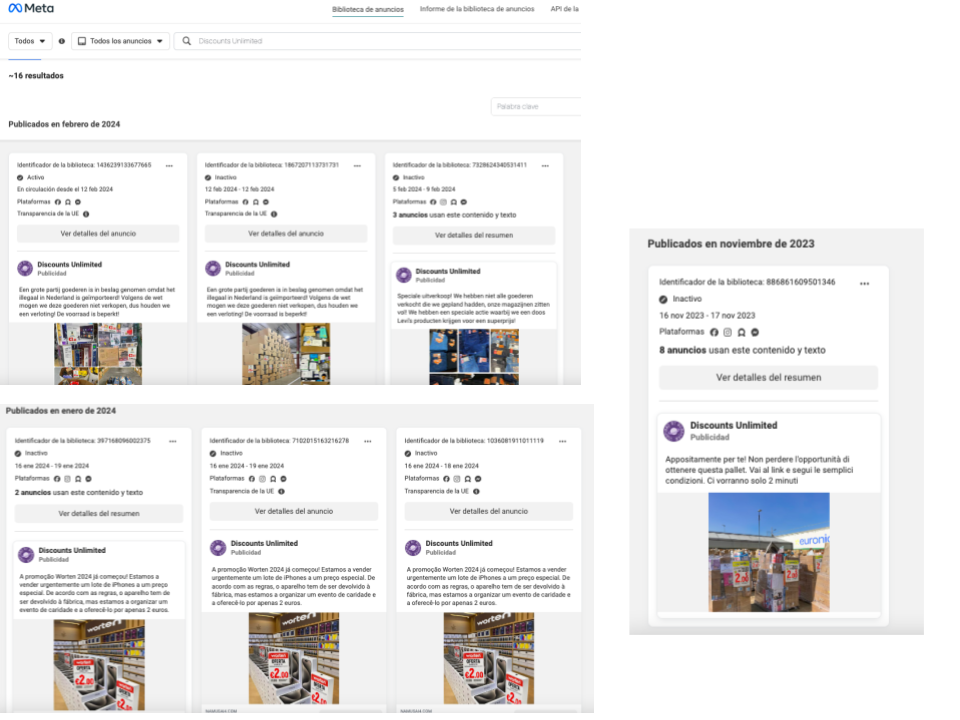Screen dimensions: 960x720
Task: Click the Discounts Unlimited avatar in ad 397168096002375
Action: [x=26, y=555]
